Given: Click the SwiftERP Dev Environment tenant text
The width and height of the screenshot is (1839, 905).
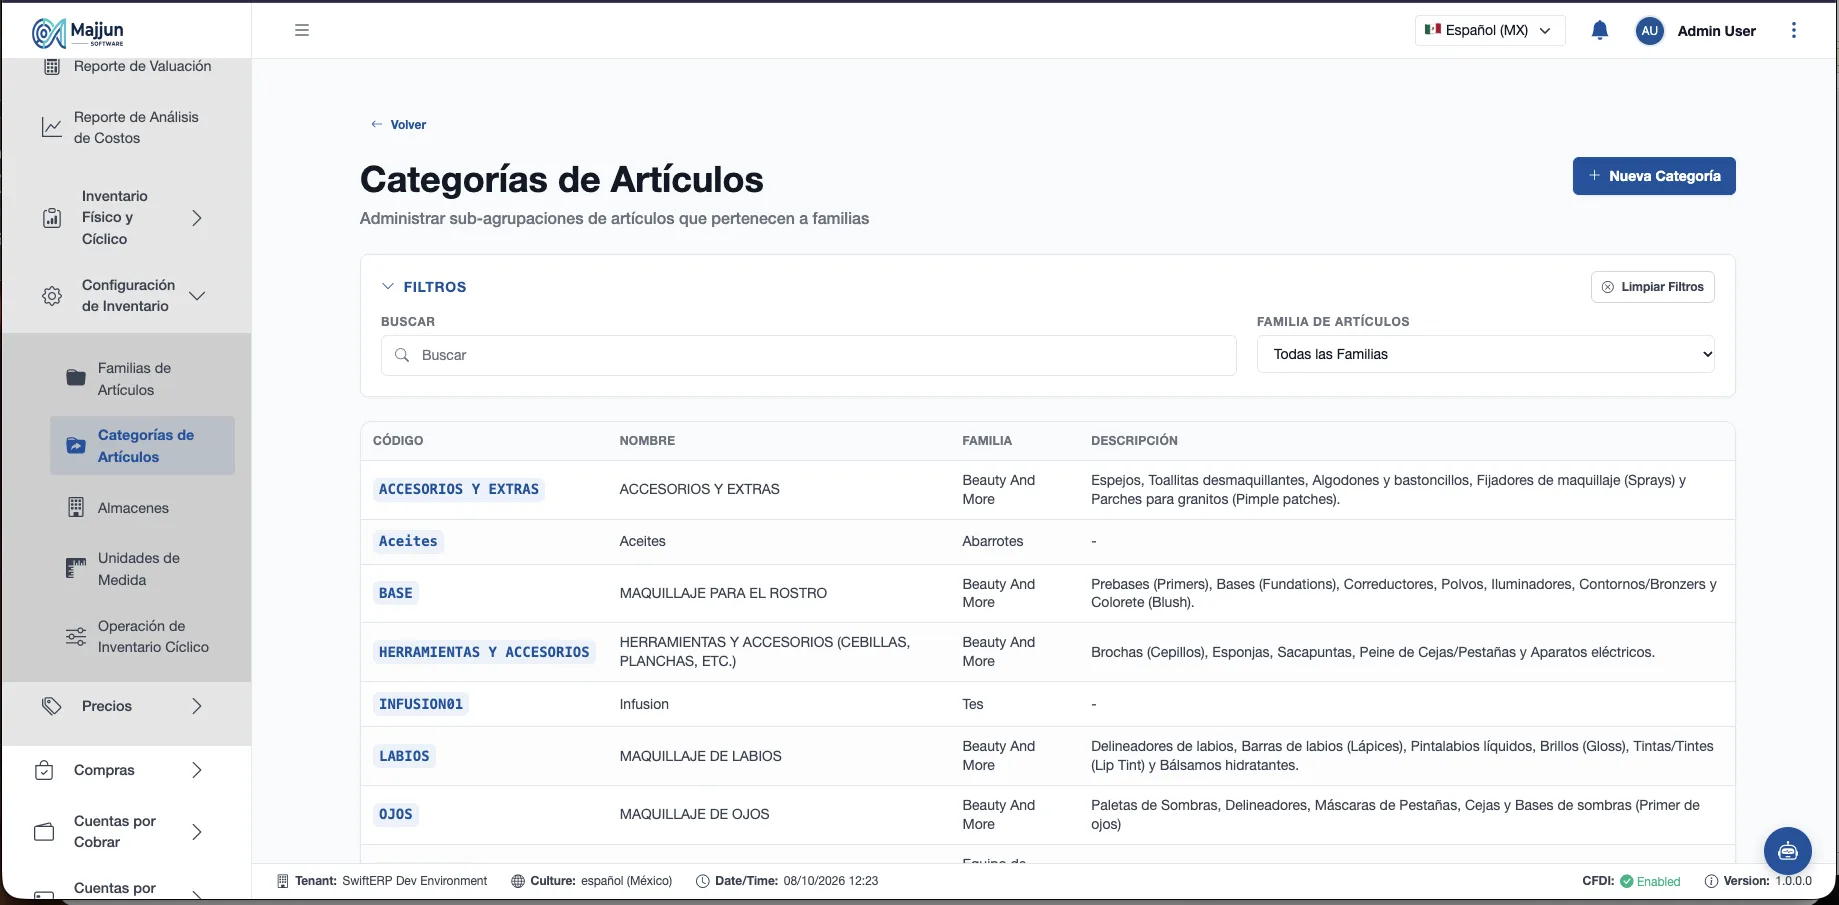Looking at the screenshot, I should click(x=414, y=881).
